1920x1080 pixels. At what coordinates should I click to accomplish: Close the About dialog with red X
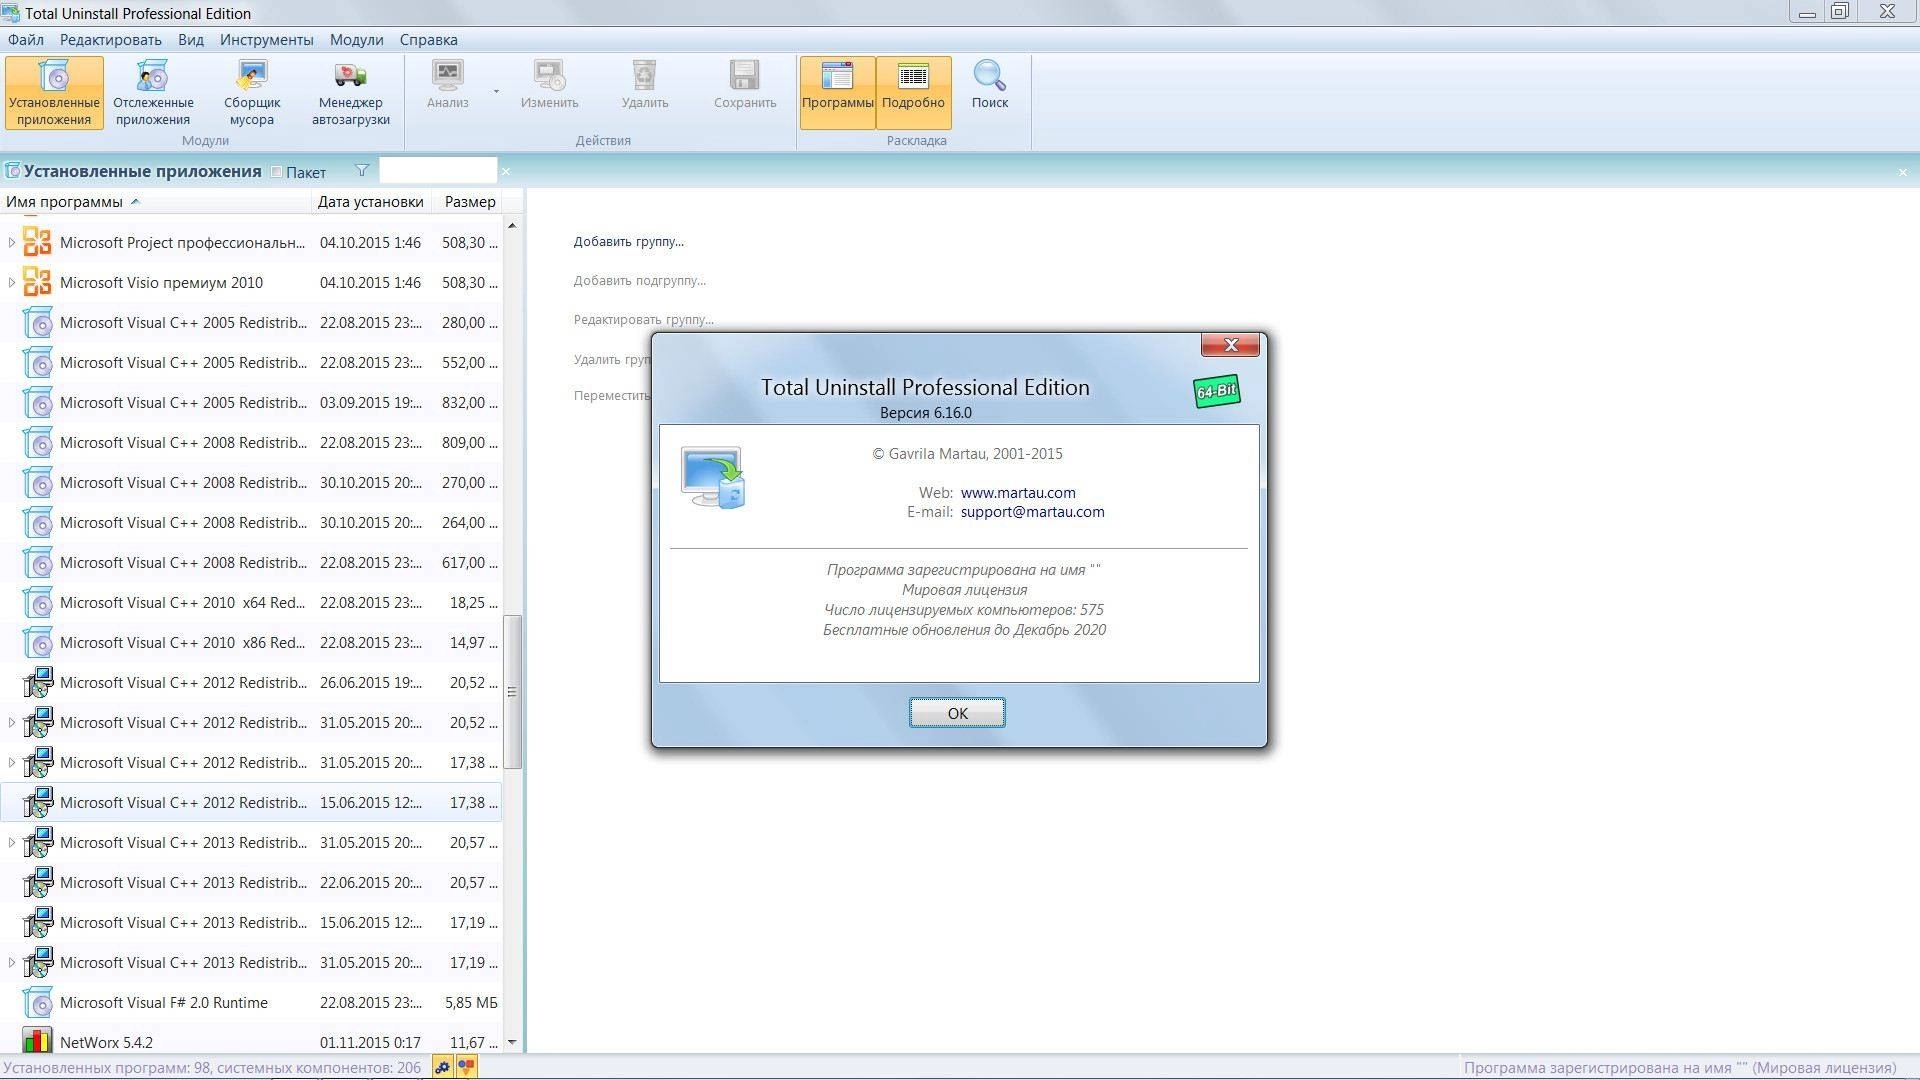pyautogui.click(x=1230, y=344)
